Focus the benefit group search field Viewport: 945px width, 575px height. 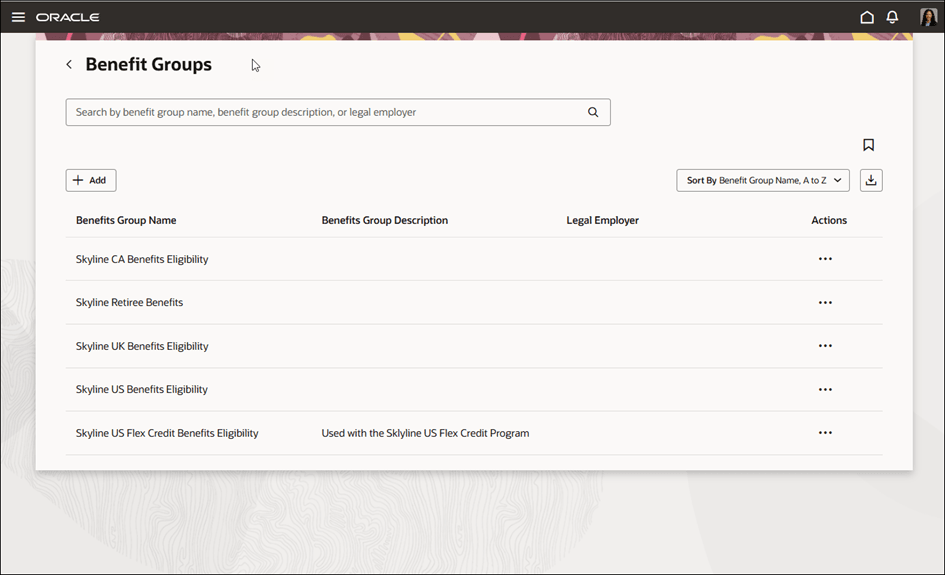tap(338, 112)
